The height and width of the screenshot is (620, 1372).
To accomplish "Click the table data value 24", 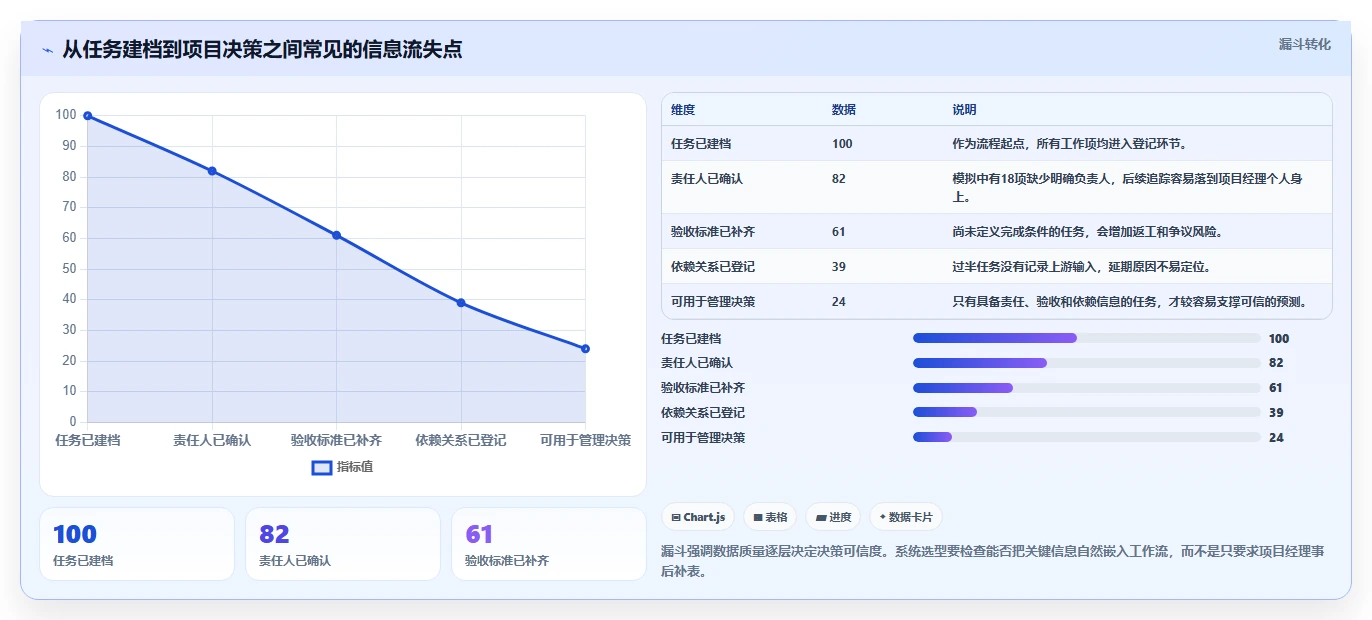I will [x=839, y=302].
